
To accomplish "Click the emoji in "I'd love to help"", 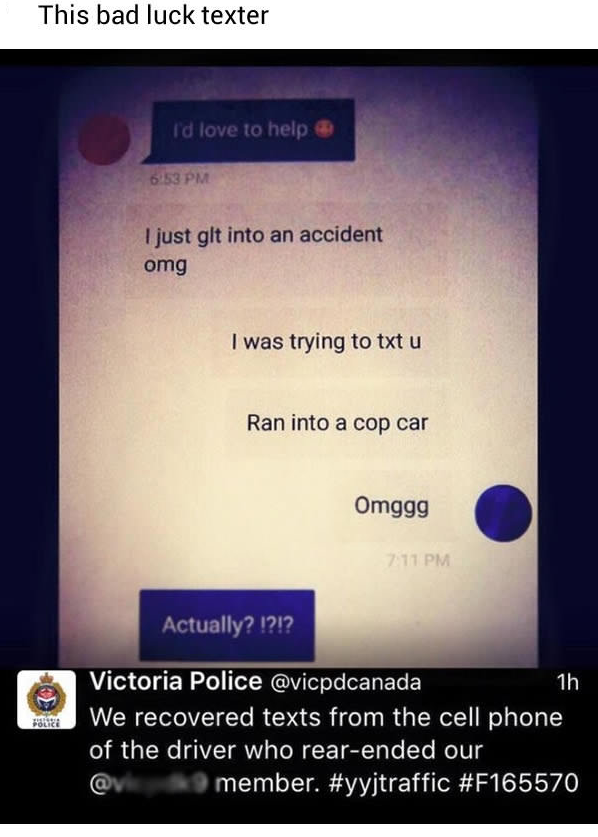I will click(x=324, y=129).
